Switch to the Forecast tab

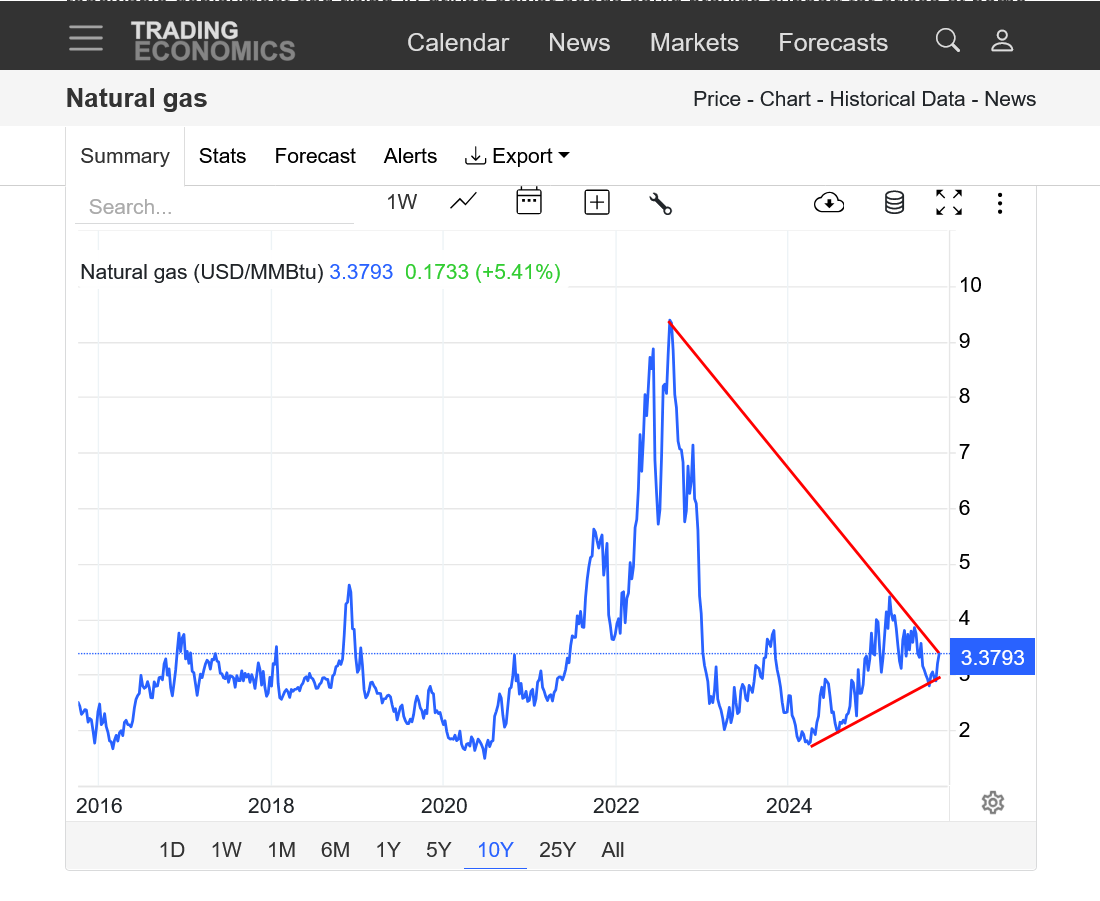315,156
